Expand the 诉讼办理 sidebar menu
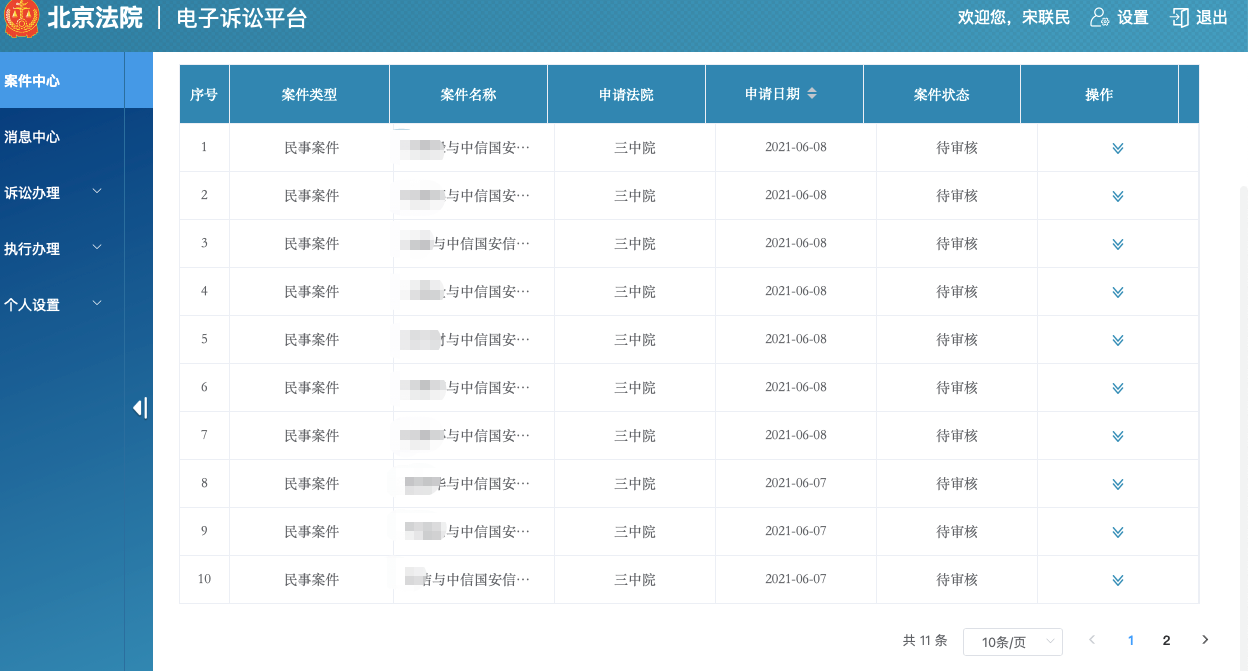This screenshot has width=1248, height=671. pos(62,192)
